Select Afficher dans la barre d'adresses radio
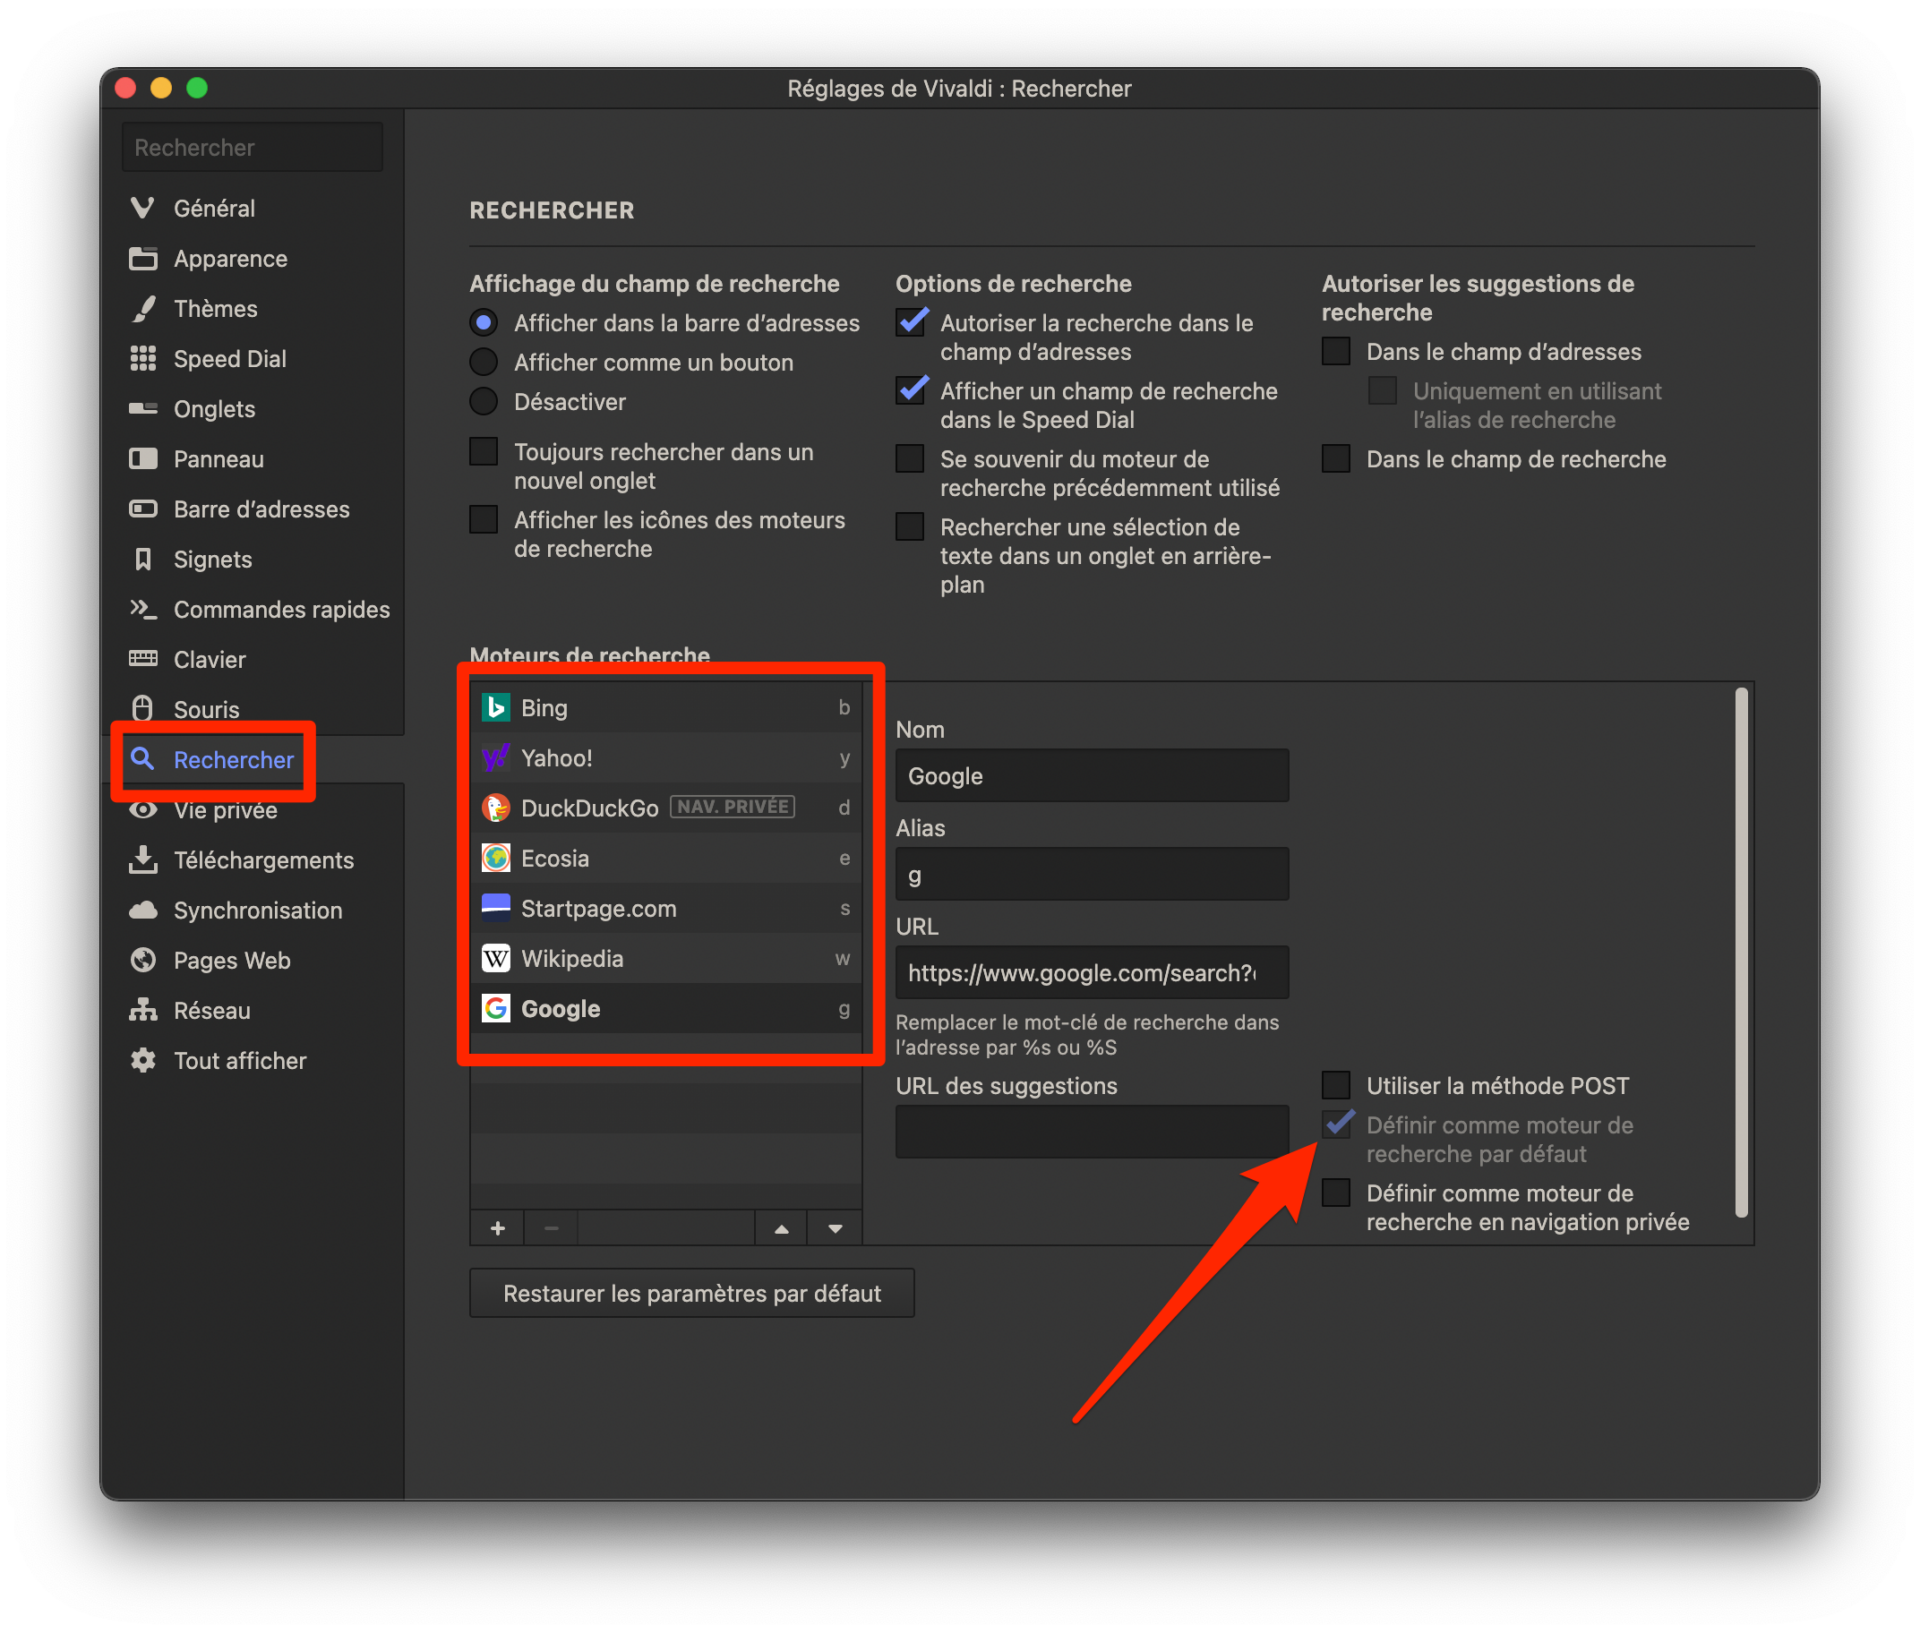The width and height of the screenshot is (1920, 1633). click(484, 323)
